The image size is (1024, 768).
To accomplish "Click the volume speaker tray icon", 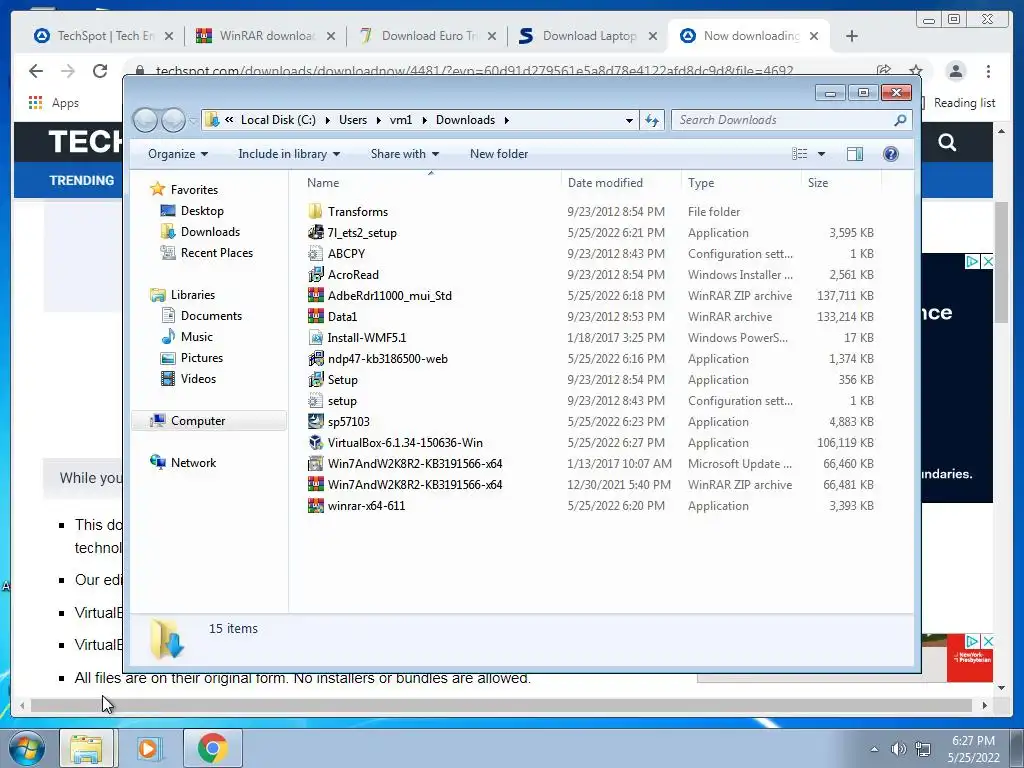I will (x=899, y=749).
